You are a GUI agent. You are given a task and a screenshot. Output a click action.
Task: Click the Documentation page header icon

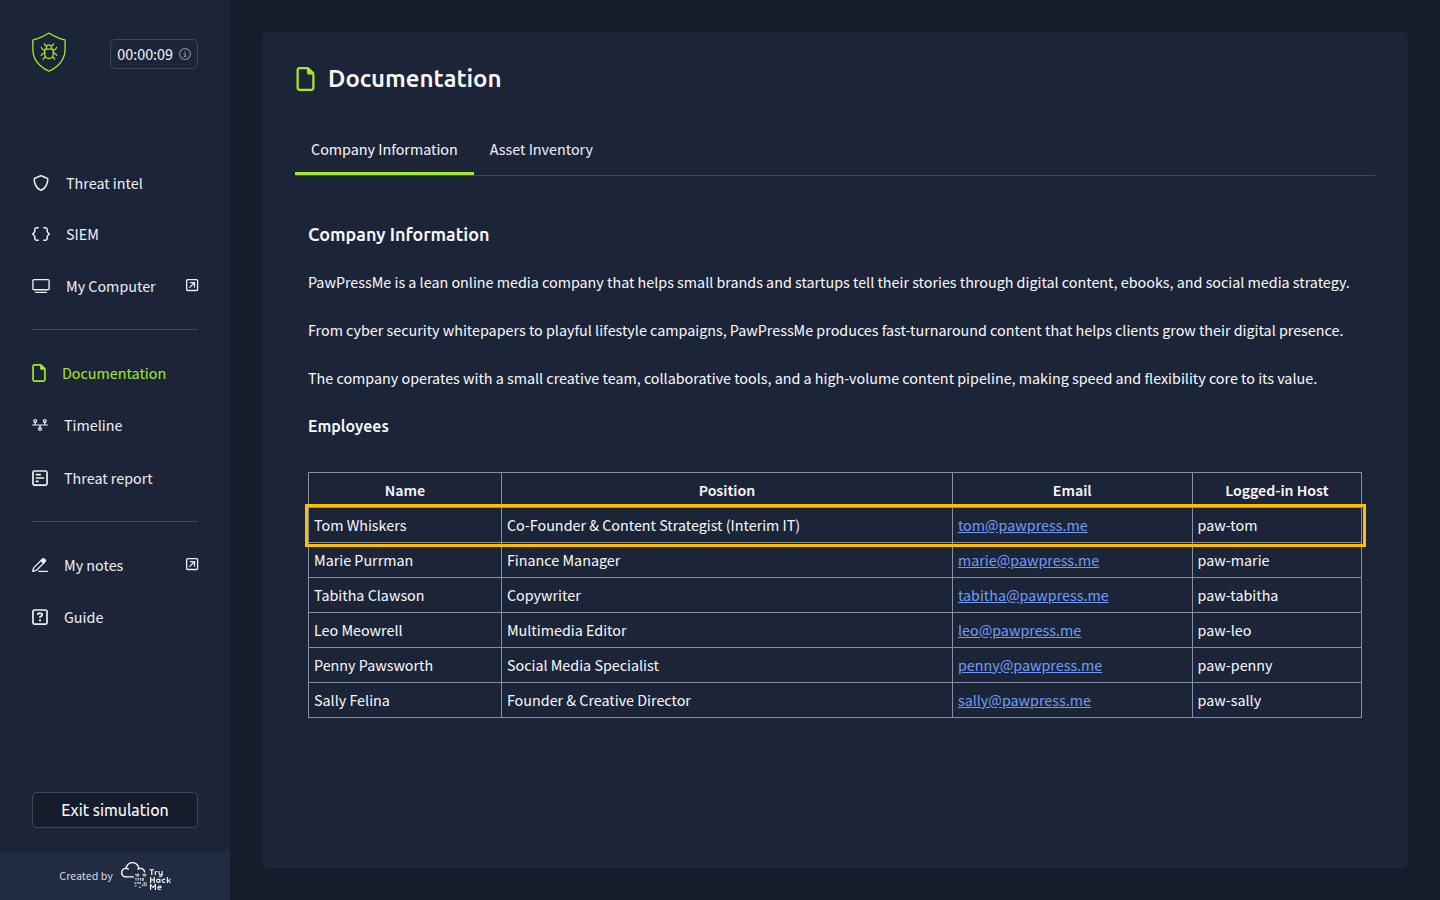(x=306, y=79)
